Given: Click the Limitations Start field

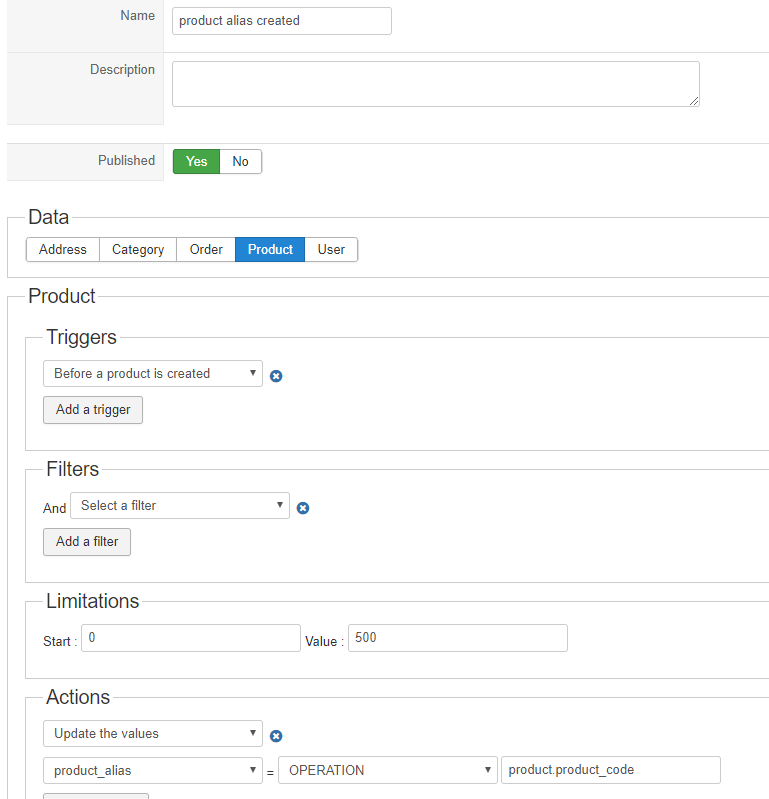Looking at the screenshot, I should (190, 638).
